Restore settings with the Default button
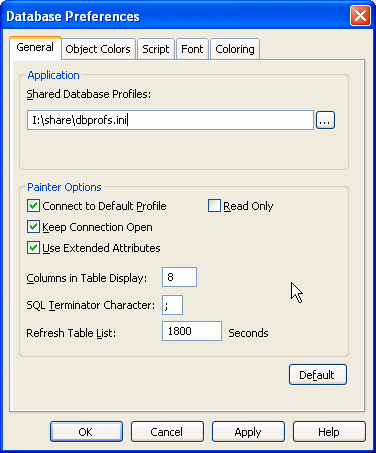This screenshot has height=453, width=376. click(x=318, y=375)
